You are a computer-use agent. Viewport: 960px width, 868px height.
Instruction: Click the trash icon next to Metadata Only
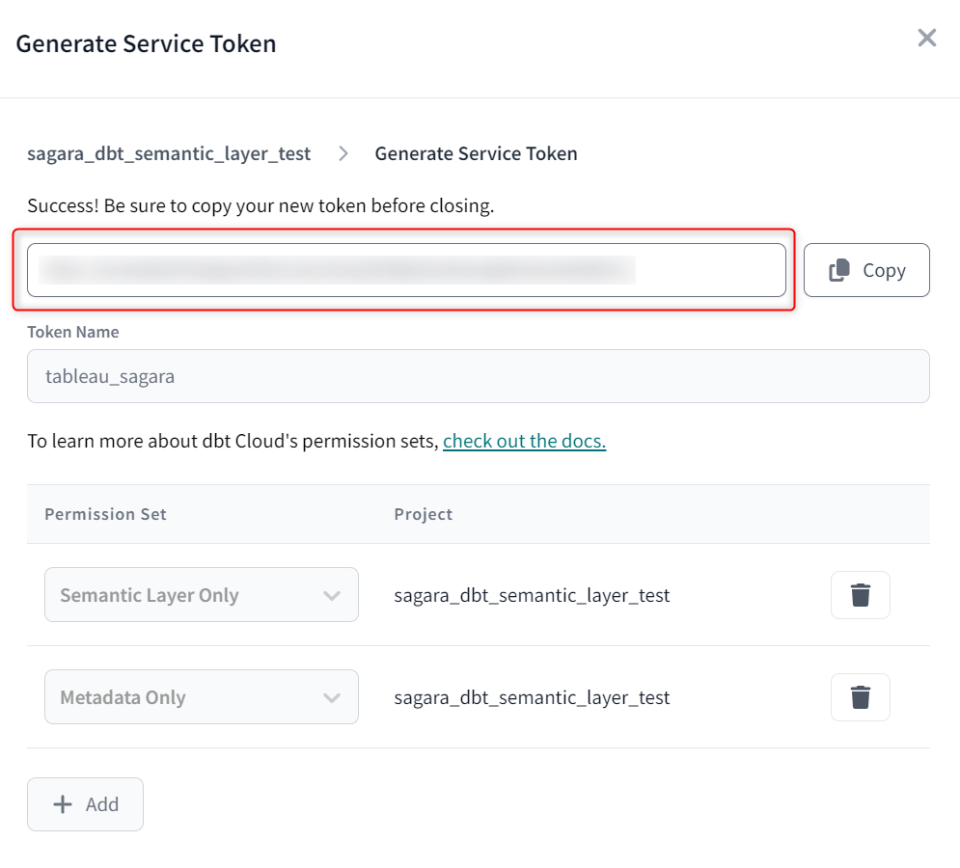click(x=860, y=697)
